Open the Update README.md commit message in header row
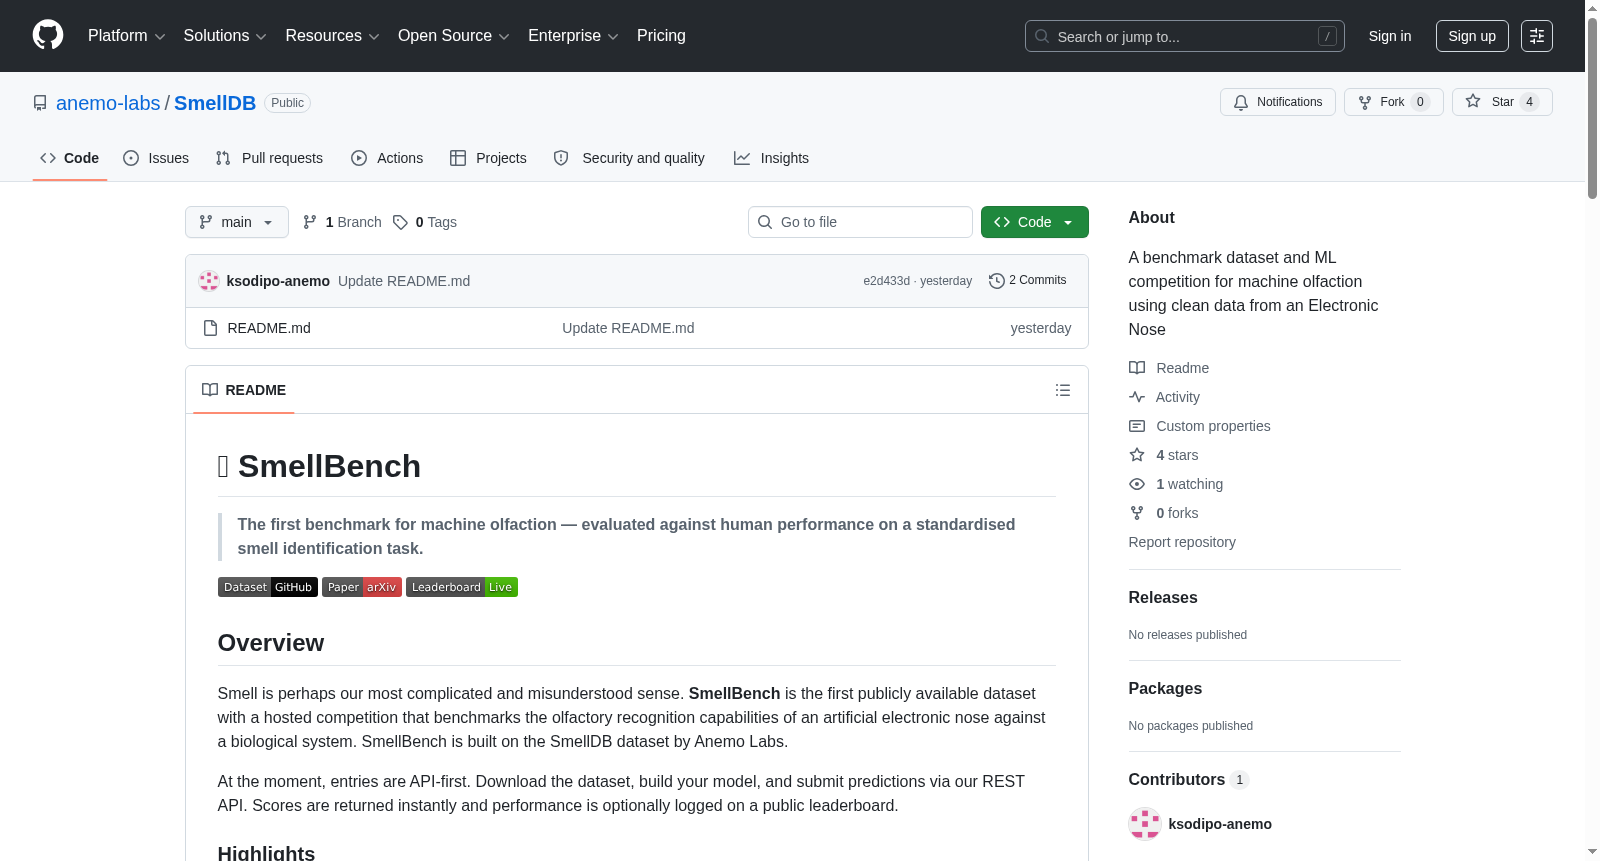Screen dimensions: 1600x861 (x=404, y=281)
